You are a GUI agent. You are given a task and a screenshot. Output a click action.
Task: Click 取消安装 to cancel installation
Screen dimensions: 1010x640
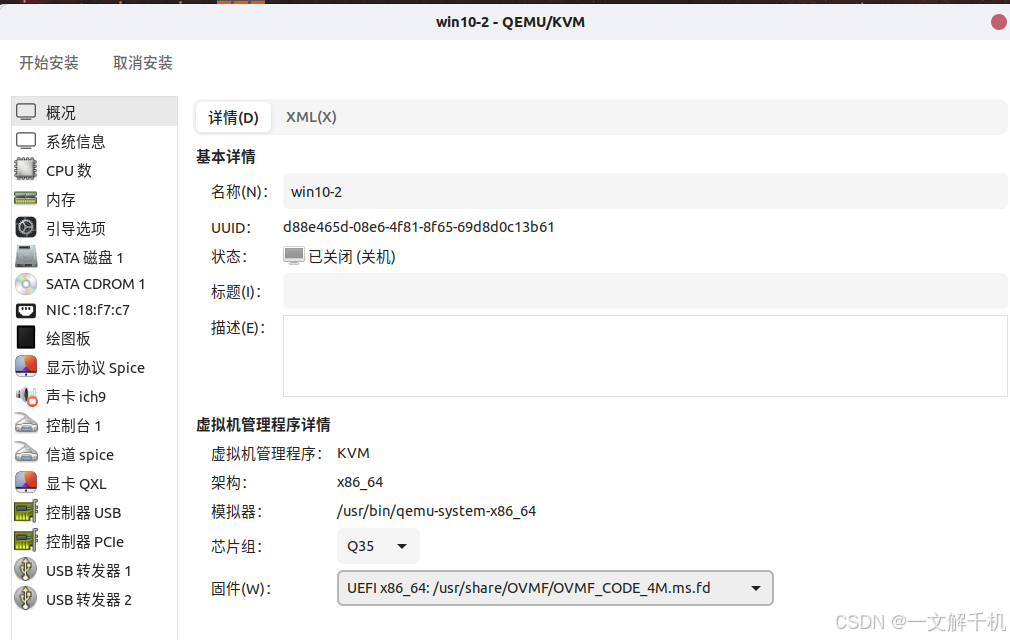click(x=141, y=62)
